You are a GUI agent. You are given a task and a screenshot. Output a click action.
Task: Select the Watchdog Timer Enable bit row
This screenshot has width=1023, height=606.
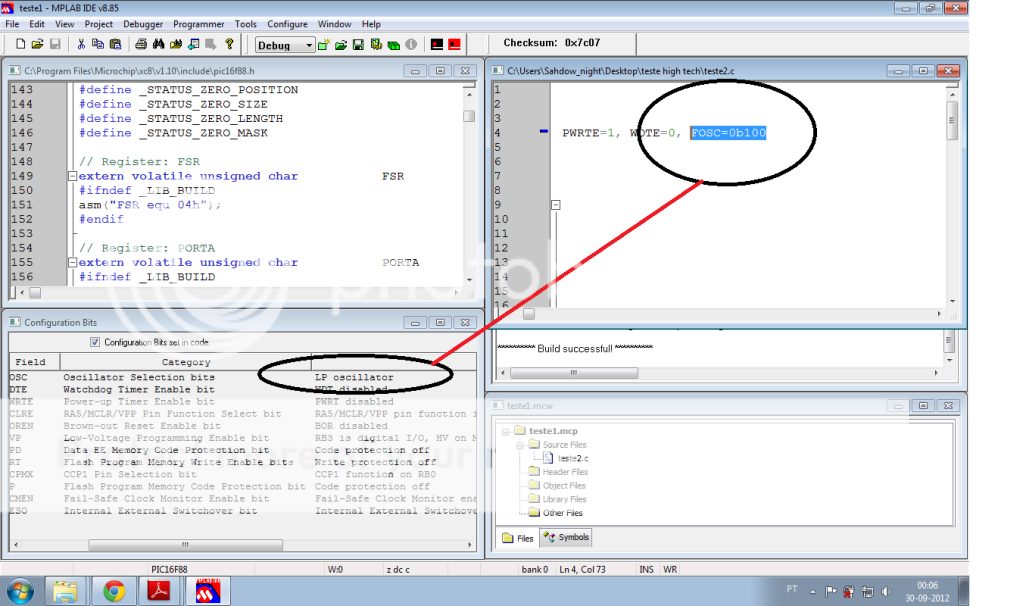click(x=243, y=389)
